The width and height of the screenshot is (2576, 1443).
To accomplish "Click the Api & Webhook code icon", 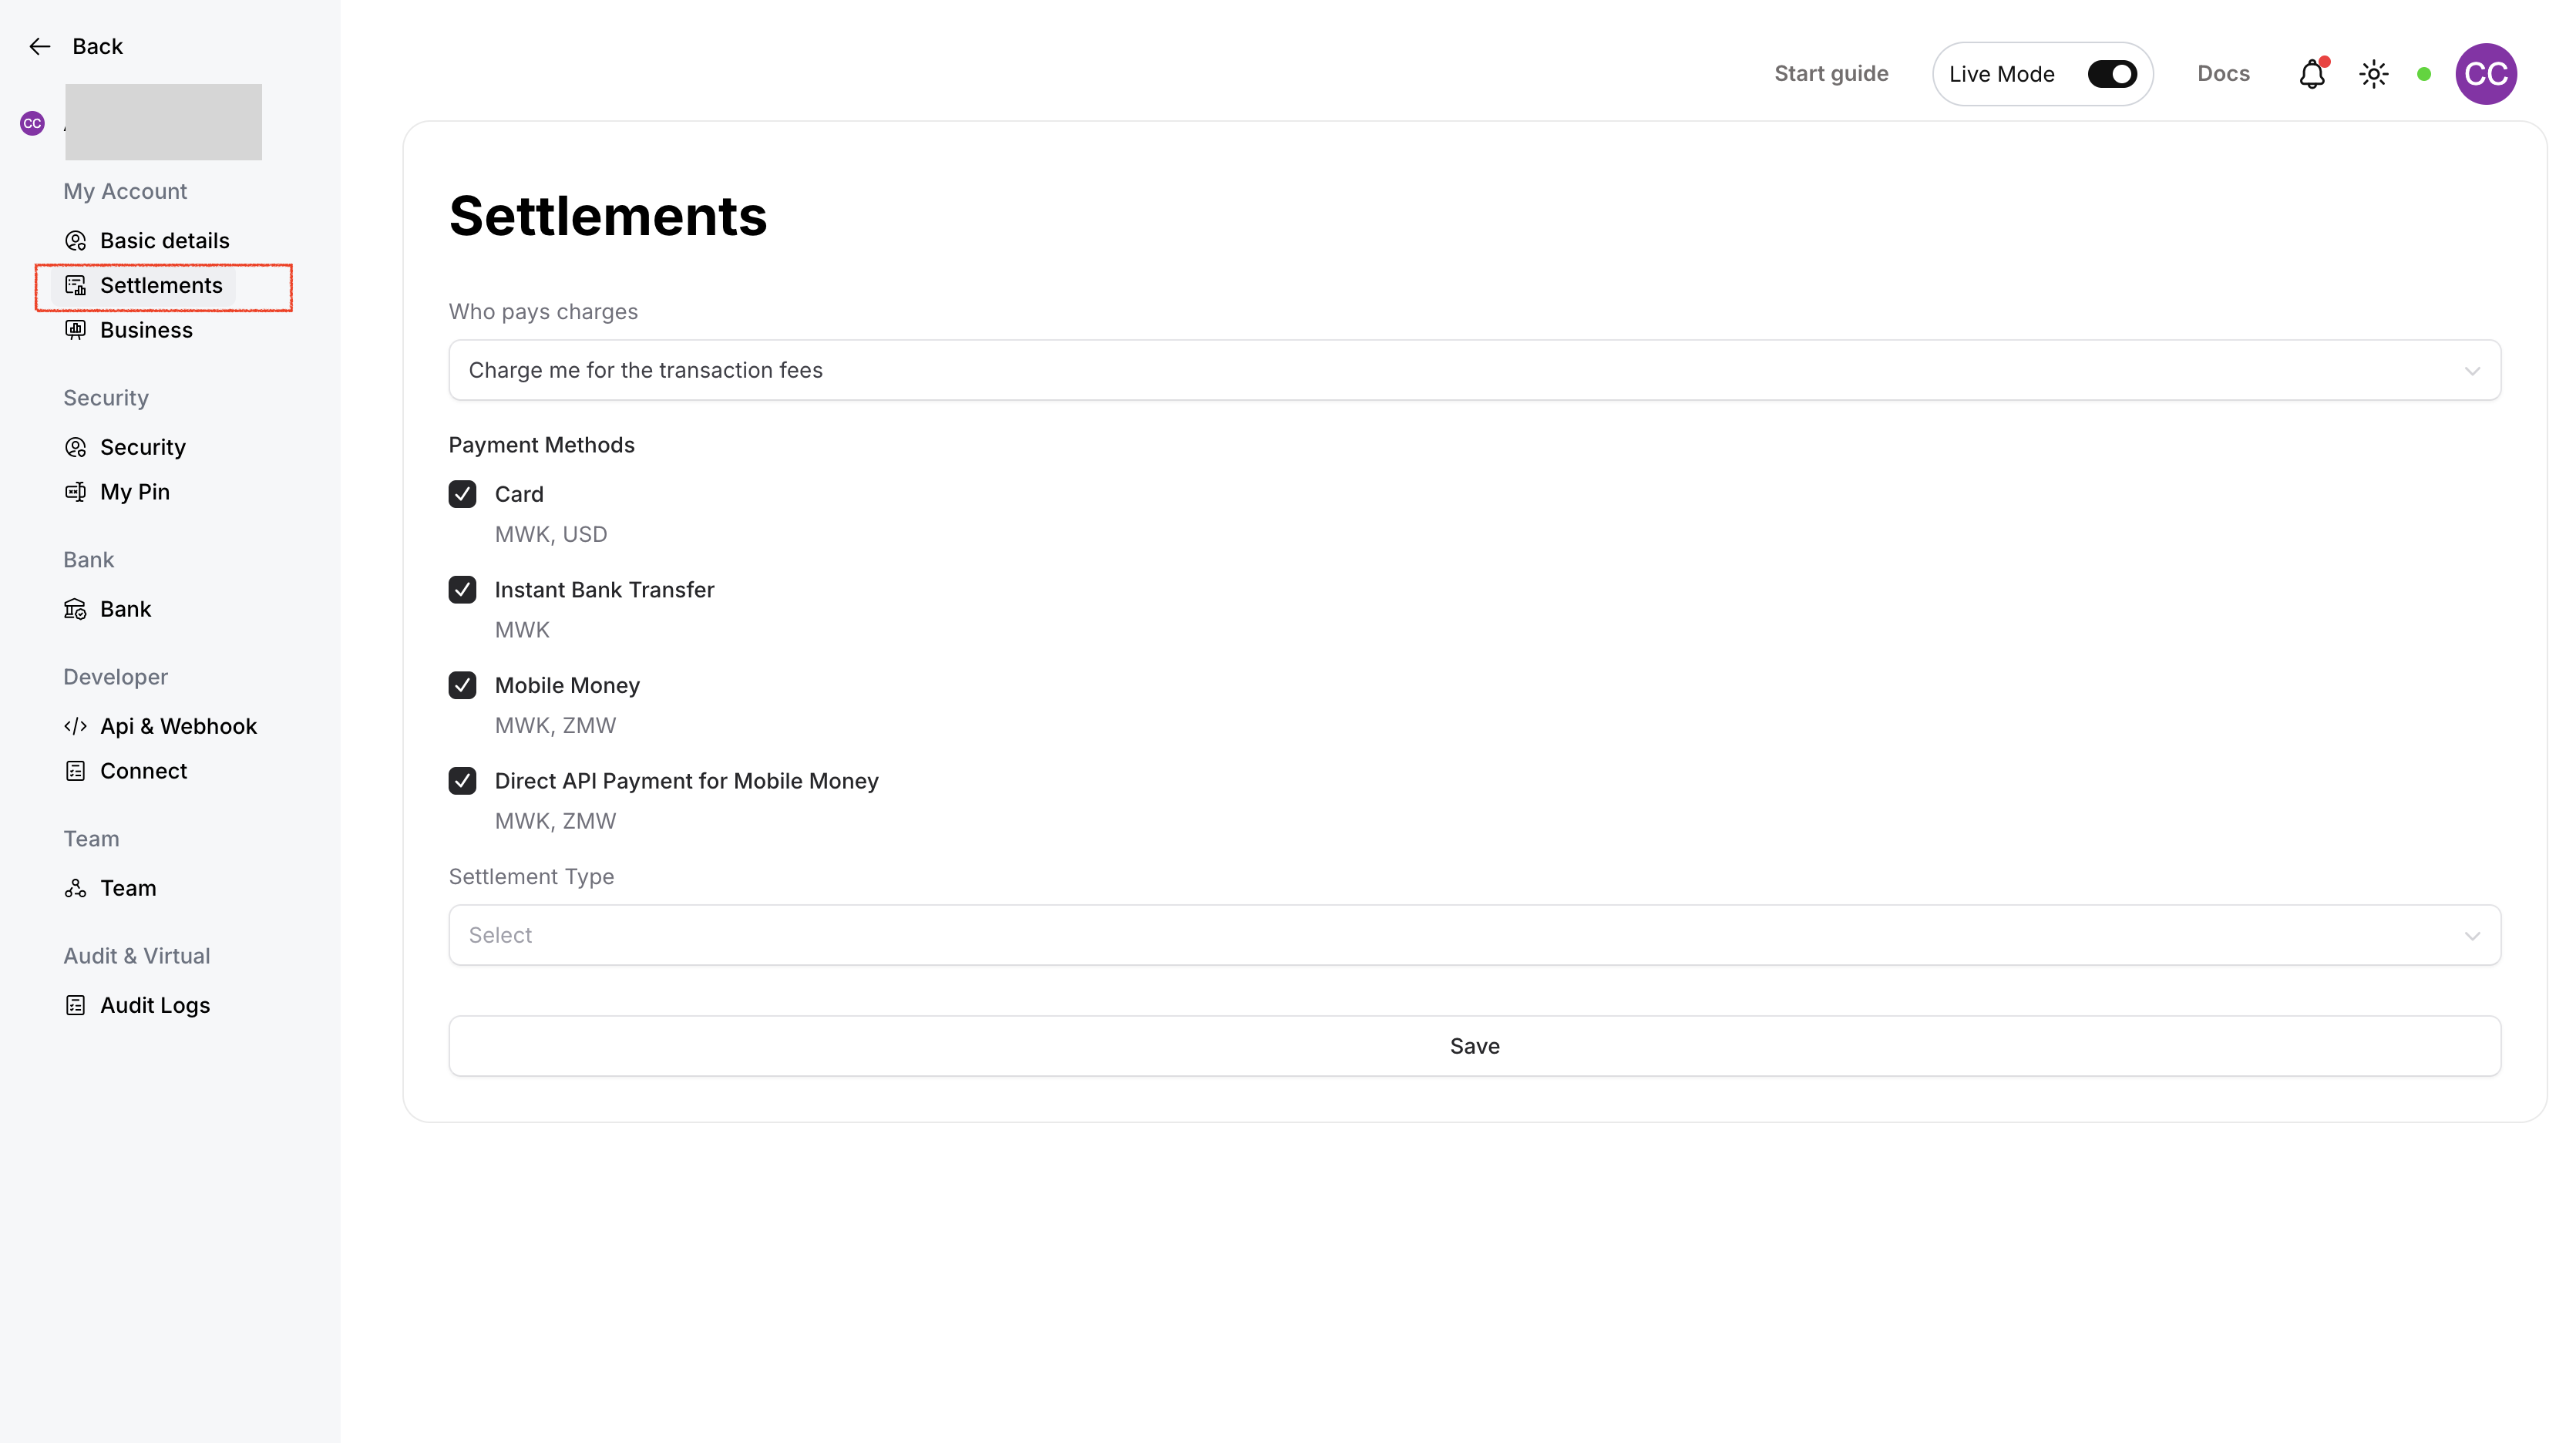I will pyautogui.click(x=75, y=726).
